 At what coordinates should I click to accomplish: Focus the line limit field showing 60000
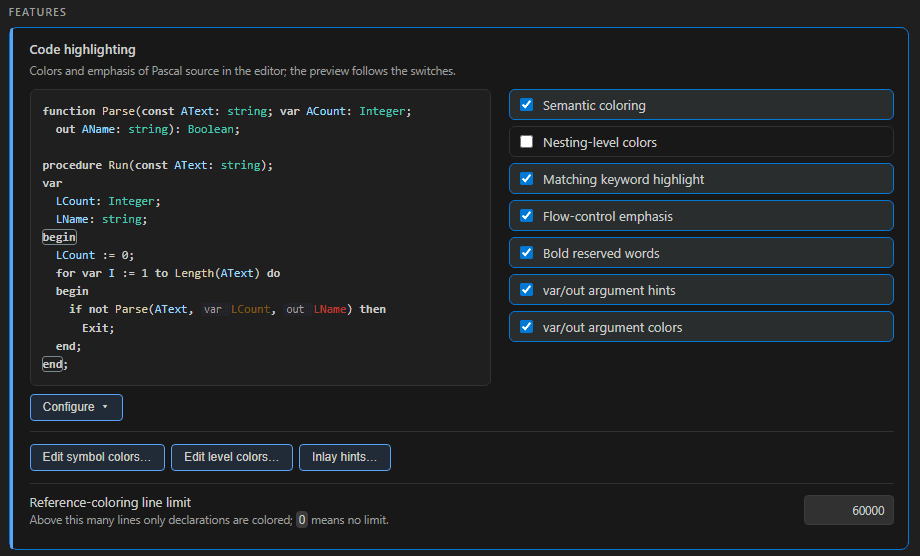848,510
